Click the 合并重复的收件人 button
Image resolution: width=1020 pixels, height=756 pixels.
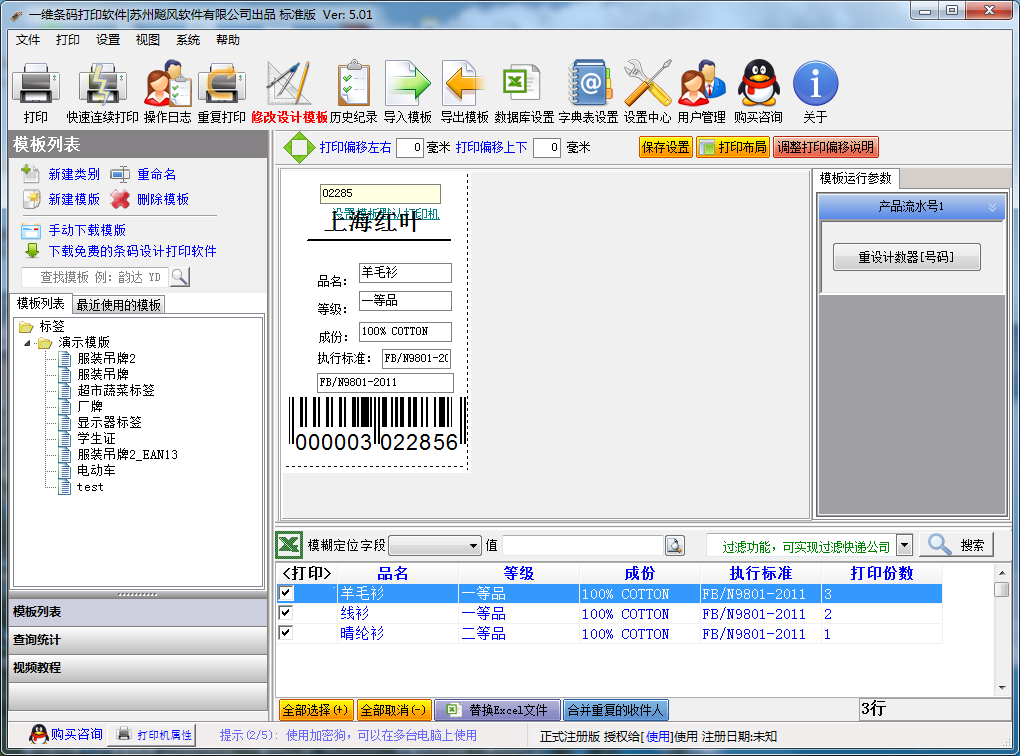click(615, 710)
